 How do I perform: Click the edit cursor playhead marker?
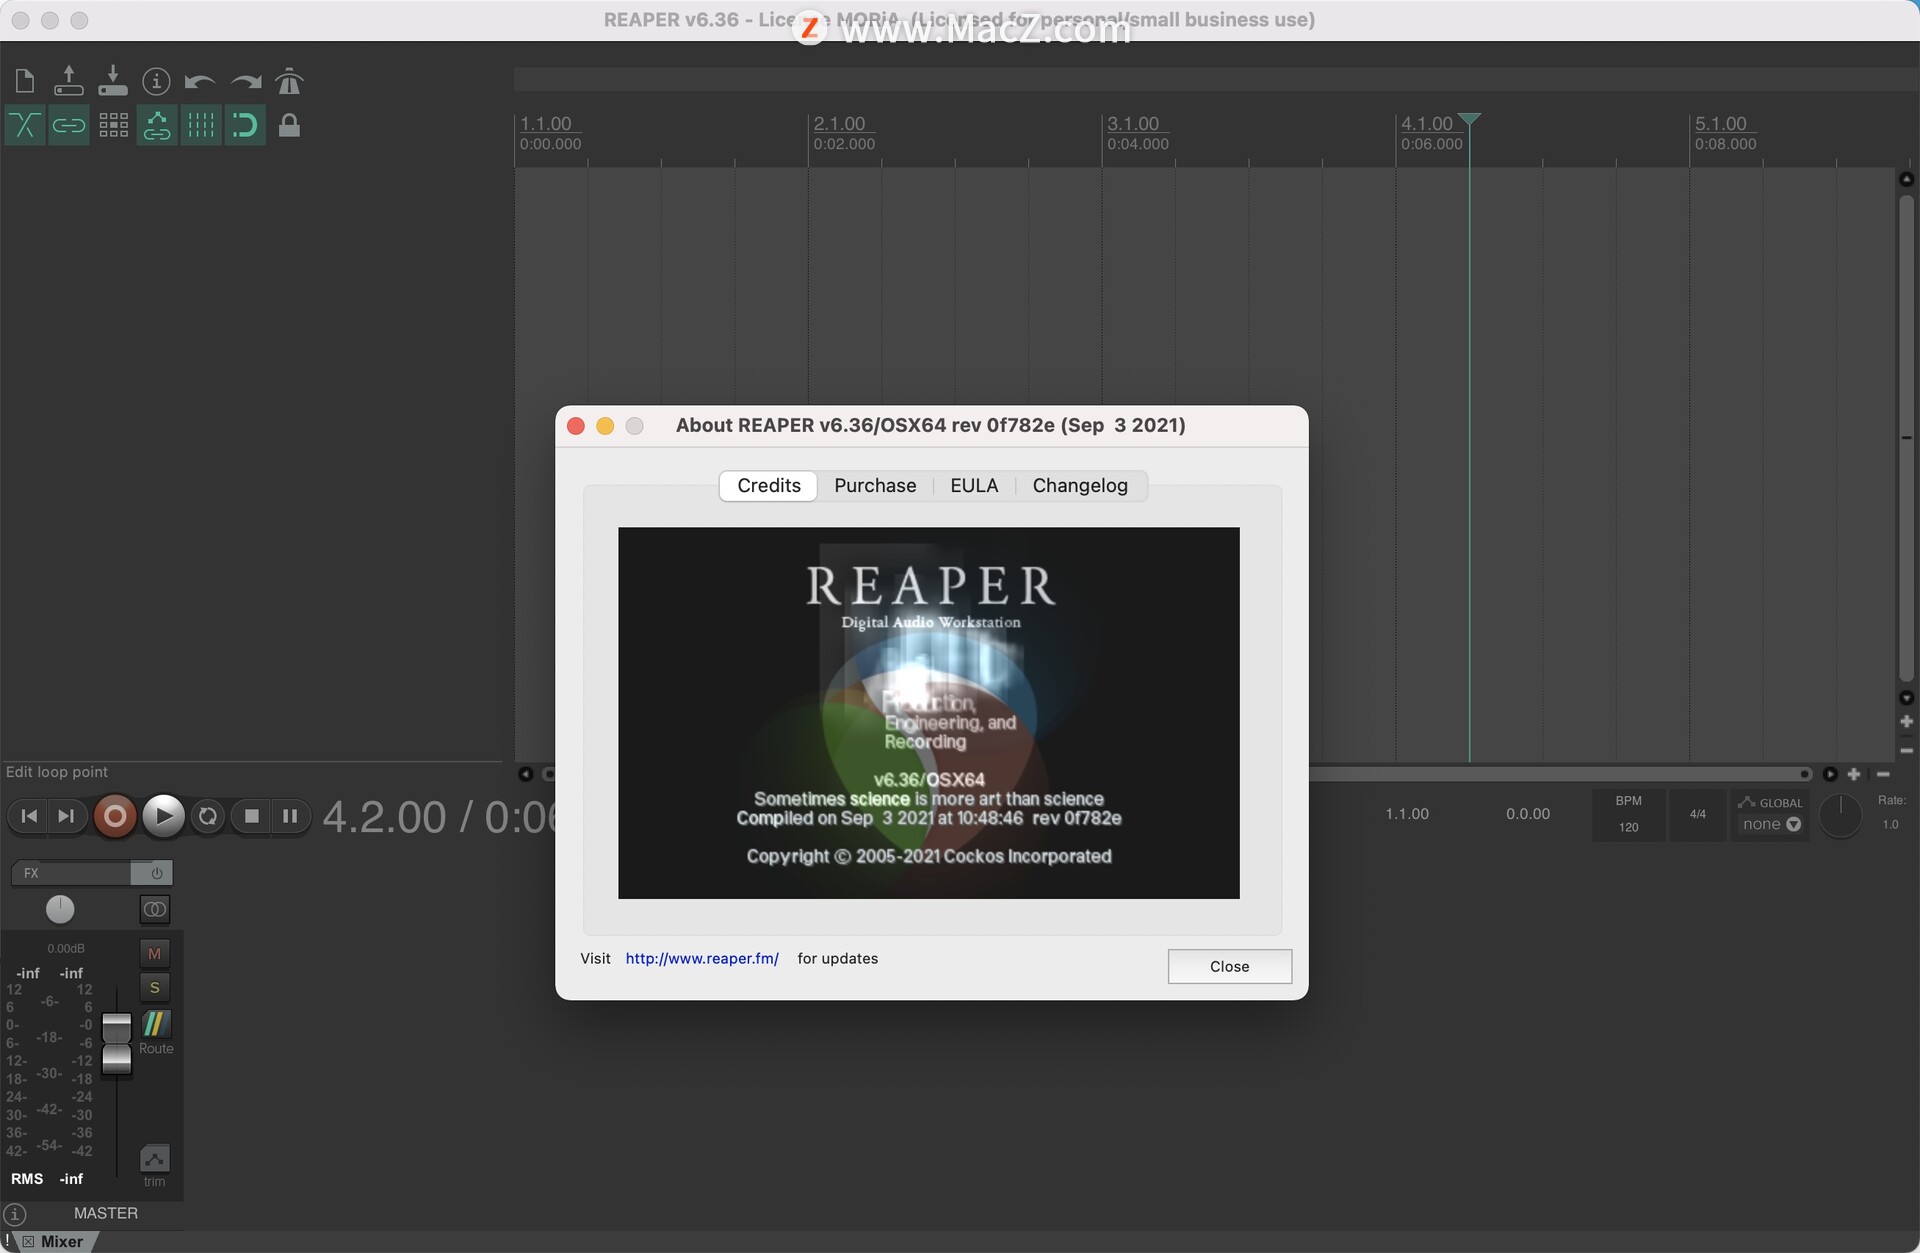coord(1469,119)
